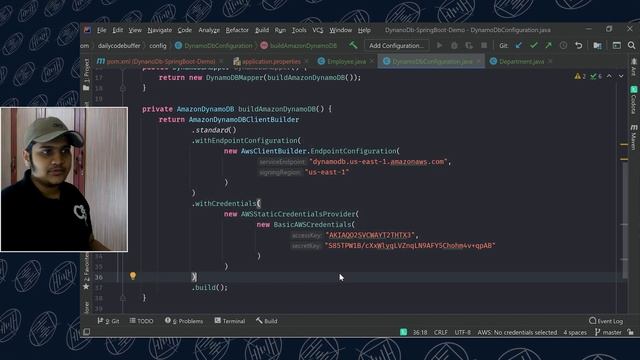
Task: Open the VCS menu
Action: pyautogui.click(x=318, y=30)
